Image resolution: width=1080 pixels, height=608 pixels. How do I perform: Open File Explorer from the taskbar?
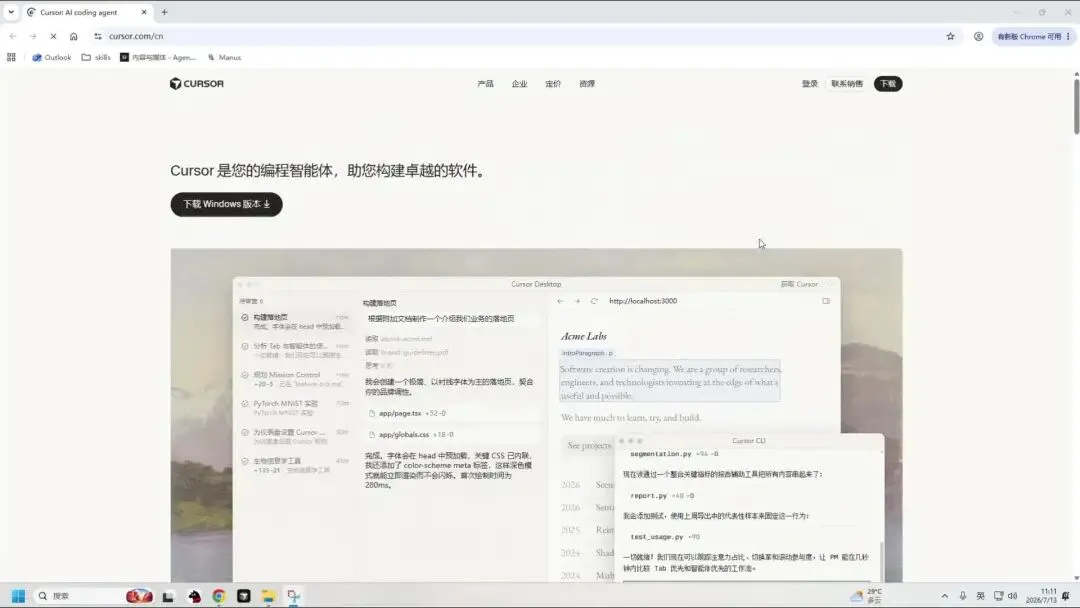pyautogui.click(x=269, y=596)
